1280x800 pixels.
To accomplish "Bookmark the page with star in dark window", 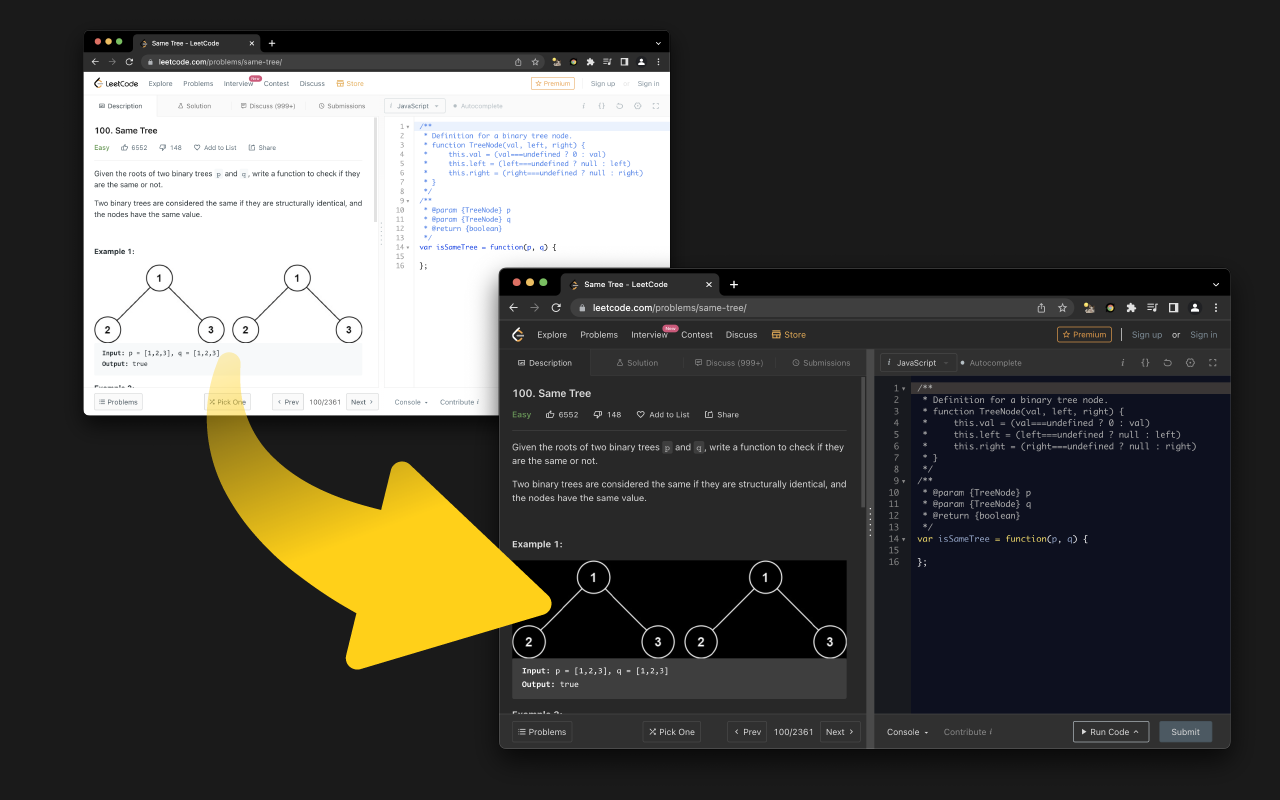I will [1063, 308].
